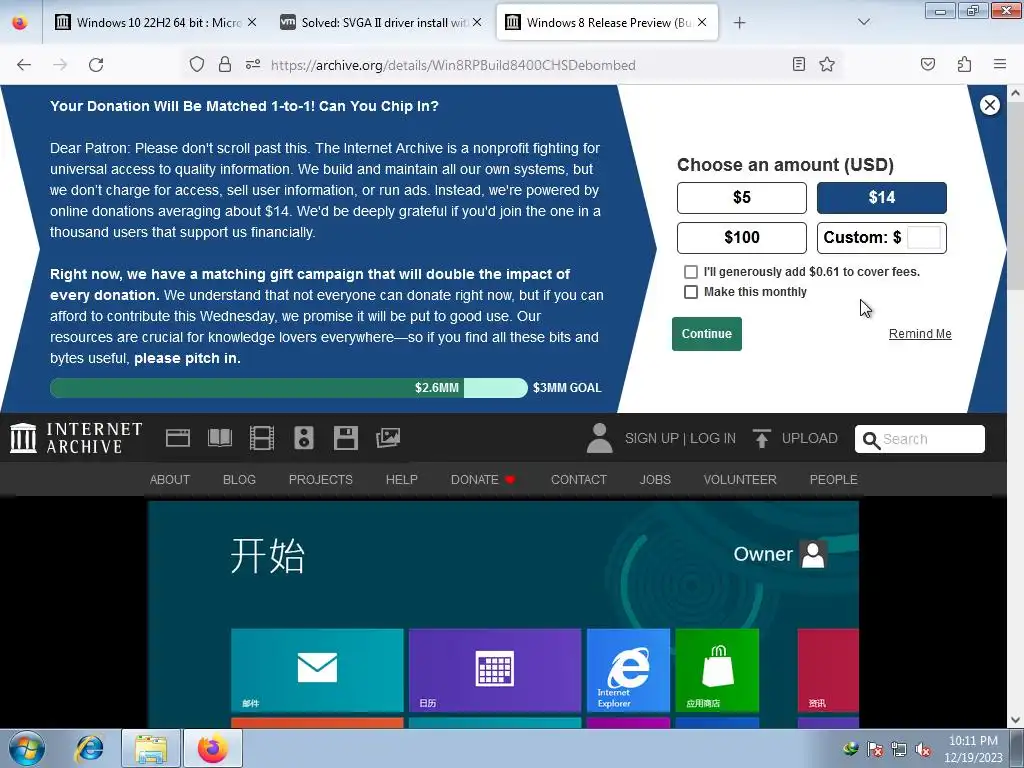Click the site security padlock icon

(x=225, y=64)
